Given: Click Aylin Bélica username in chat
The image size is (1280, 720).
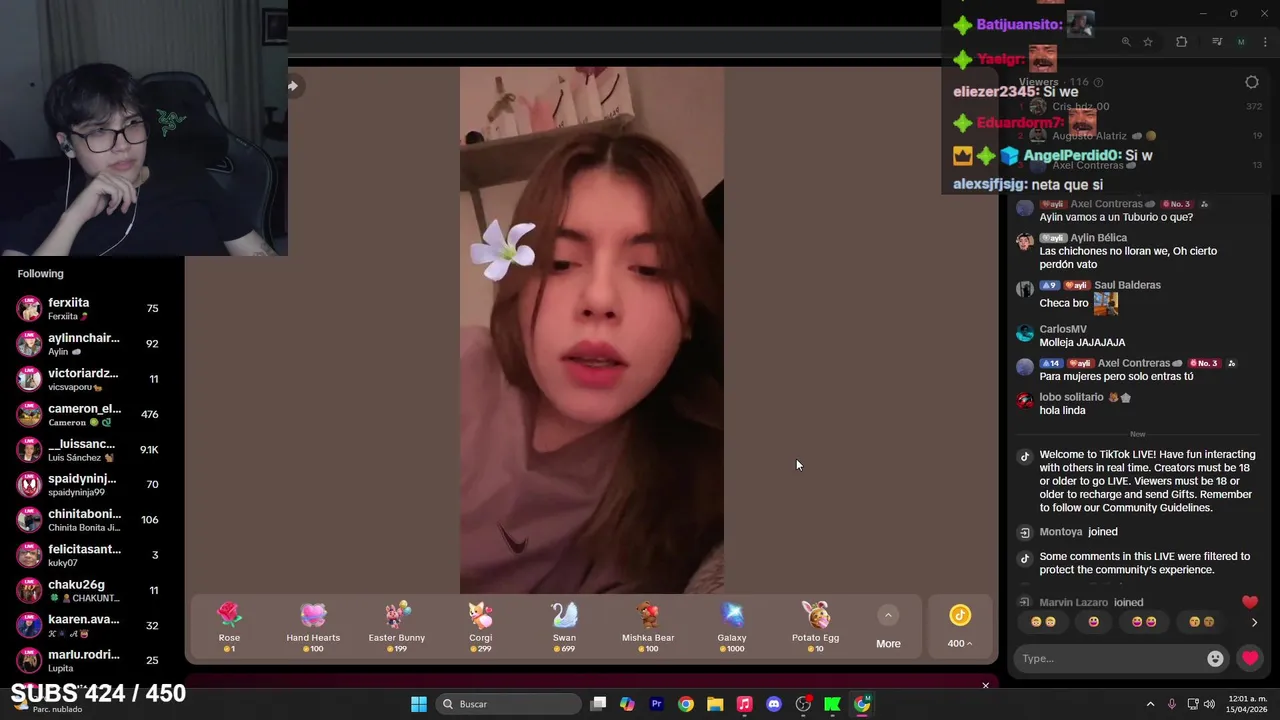Looking at the screenshot, I should click(1098, 238).
